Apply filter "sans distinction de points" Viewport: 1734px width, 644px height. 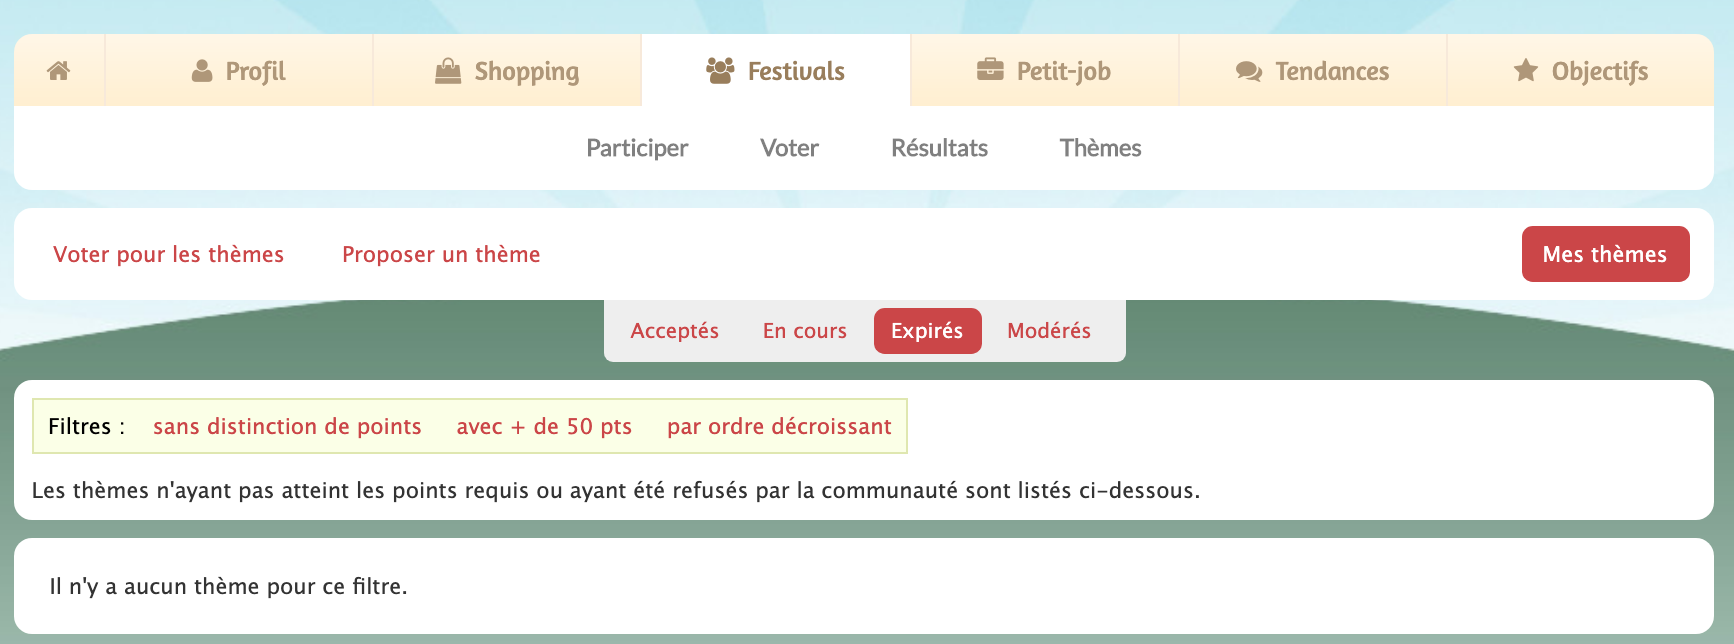(x=287, y=426)
